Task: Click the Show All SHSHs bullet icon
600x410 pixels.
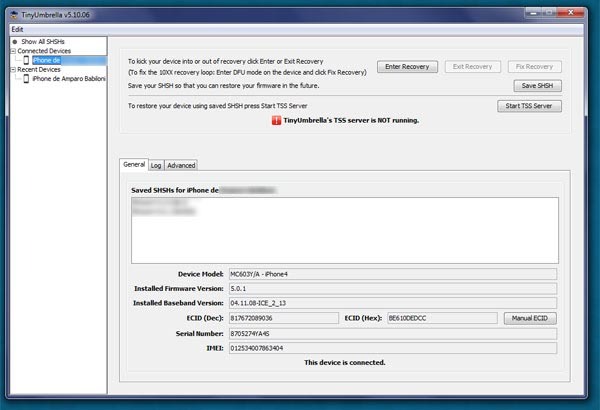Action: coord(15,41)
